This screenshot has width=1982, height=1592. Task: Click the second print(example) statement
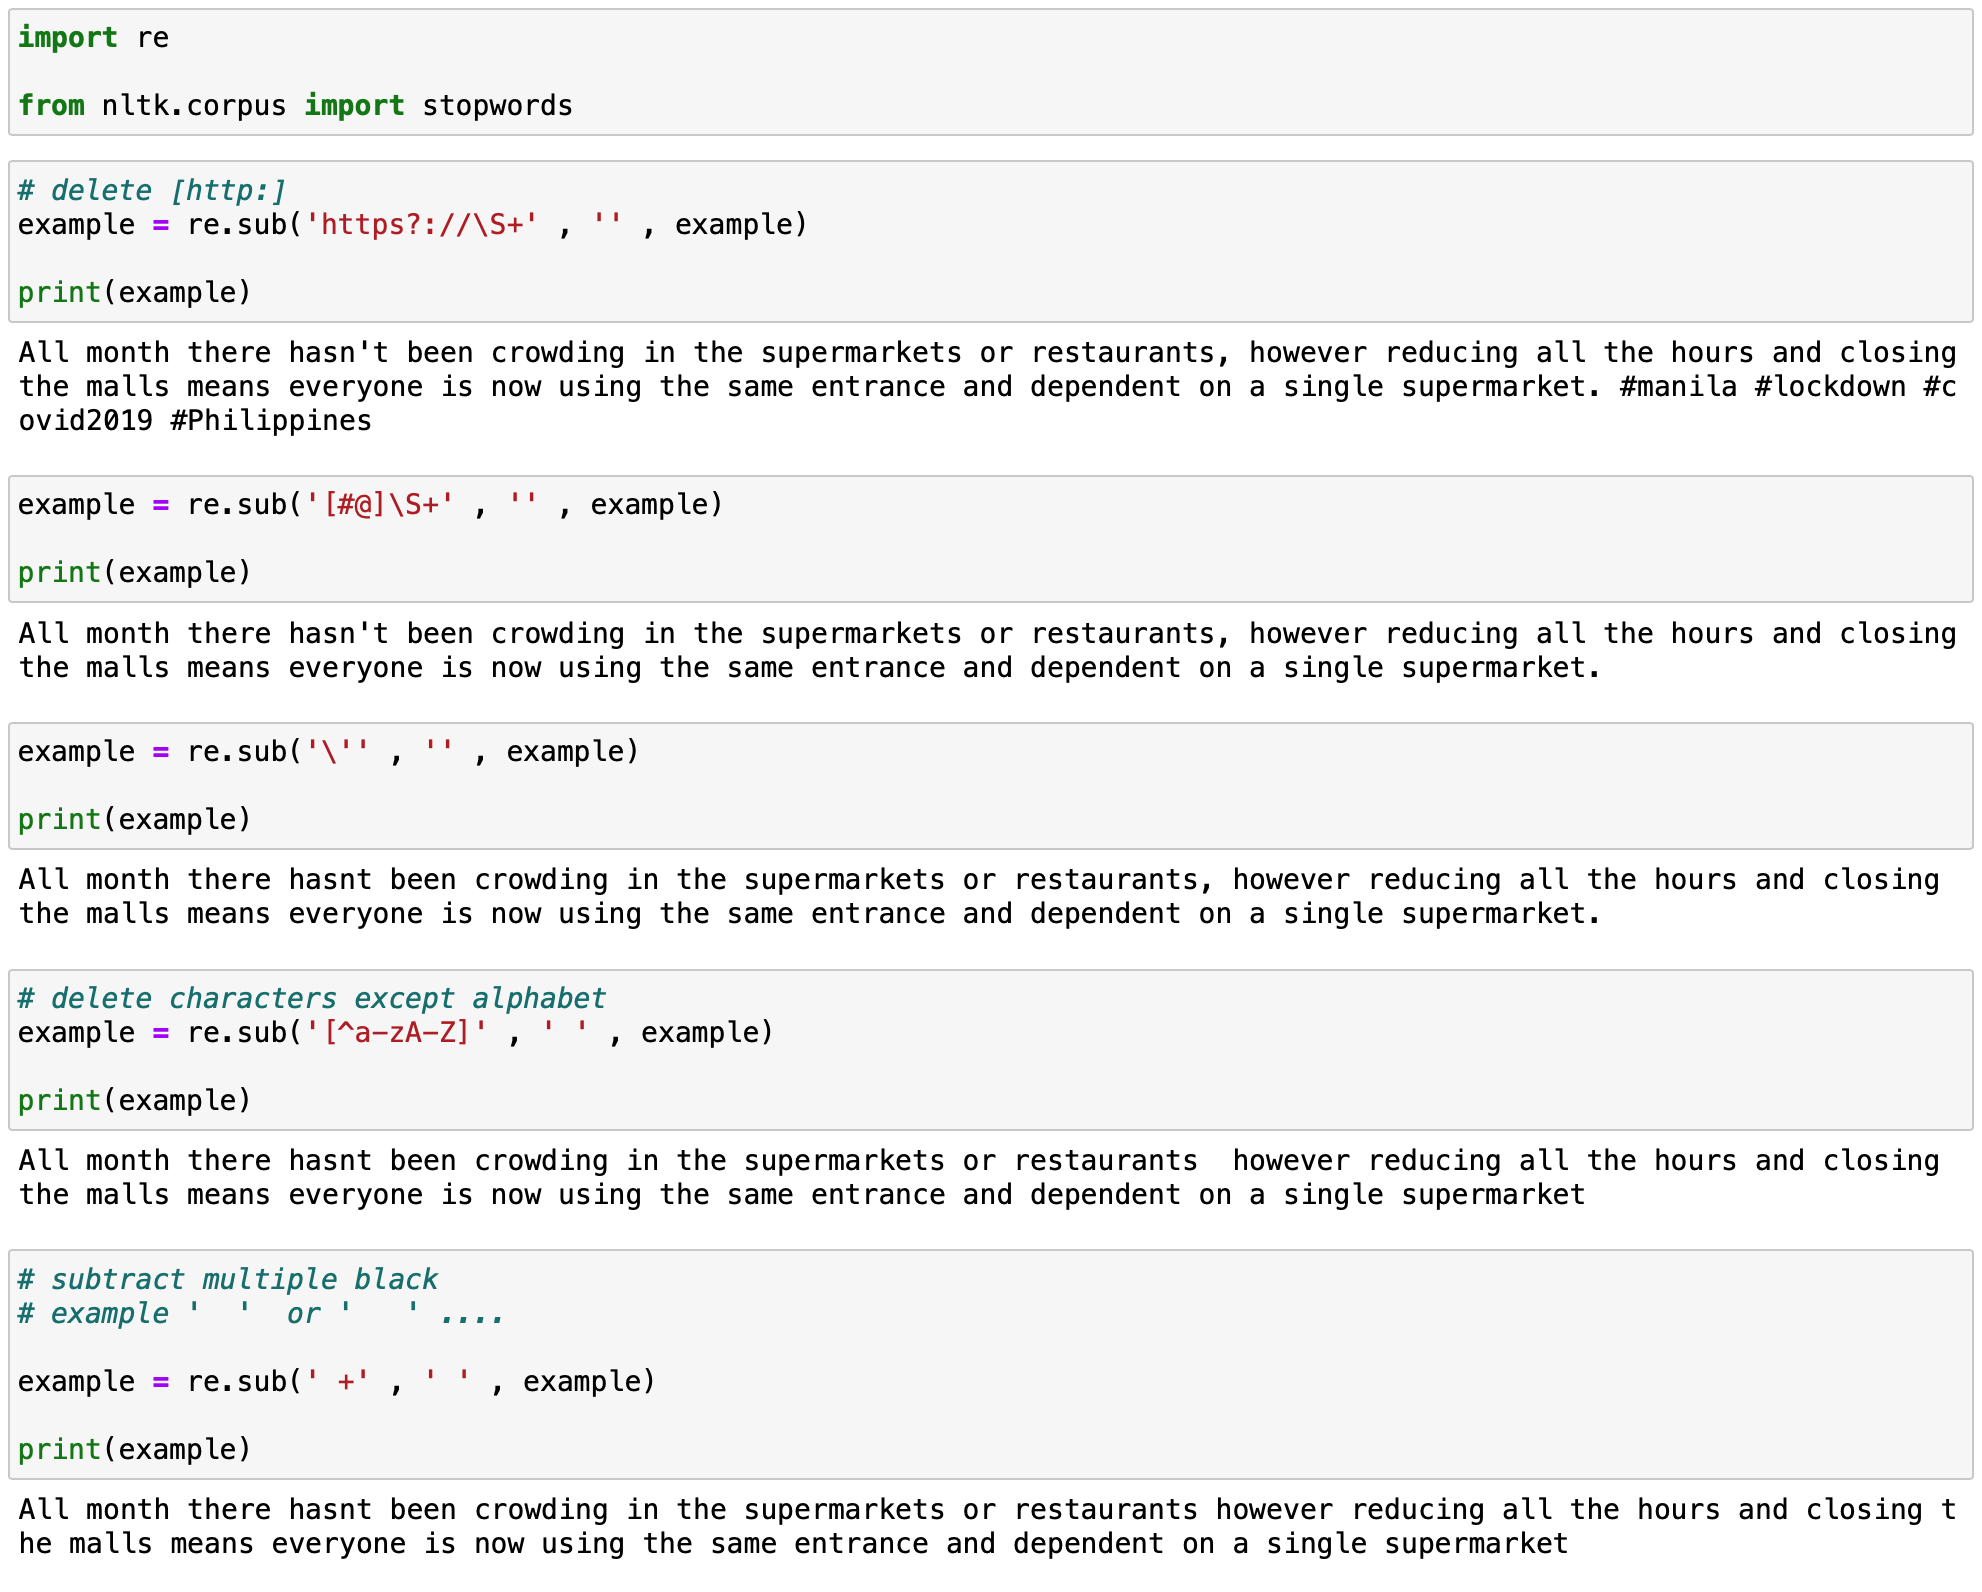pyautogui.click(x=134, y=573)
